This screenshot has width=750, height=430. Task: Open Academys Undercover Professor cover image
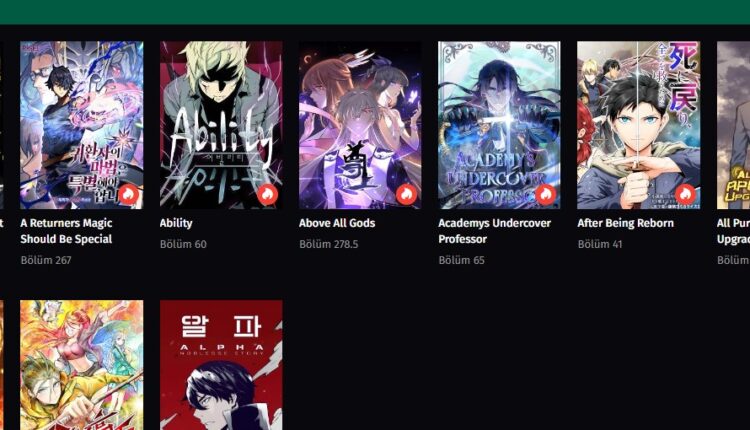point(499,125)
